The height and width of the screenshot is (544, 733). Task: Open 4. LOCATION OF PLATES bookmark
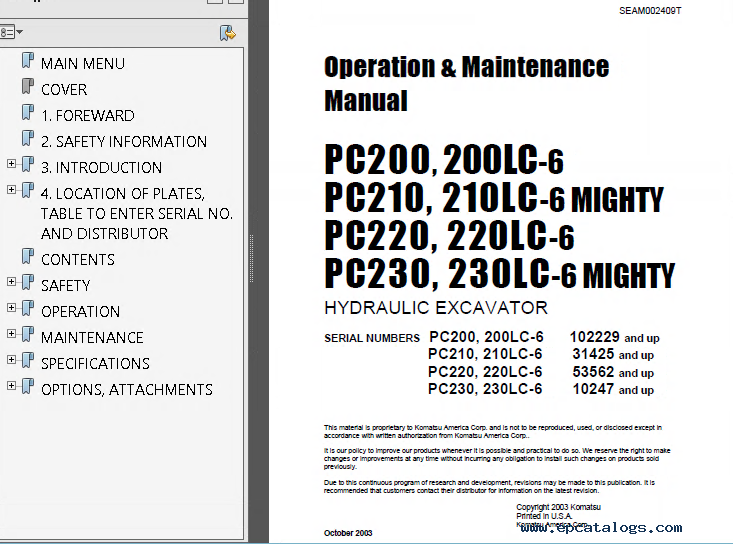[137, 214]
